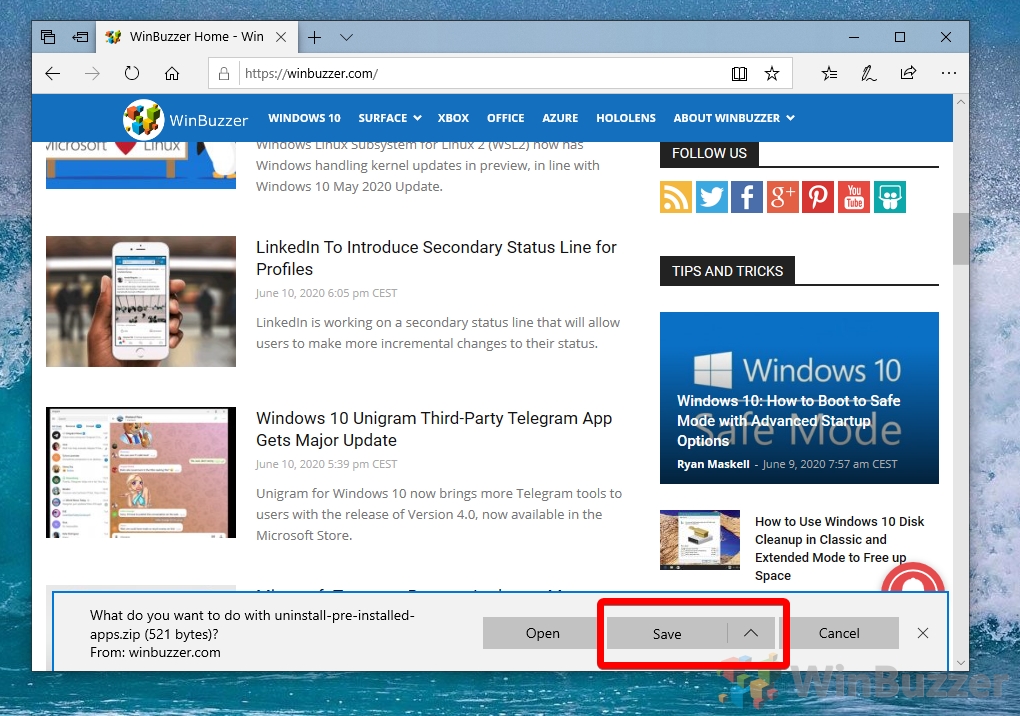
Task: Open Unigram Telegram App article headline
Action: pos(434,429)
